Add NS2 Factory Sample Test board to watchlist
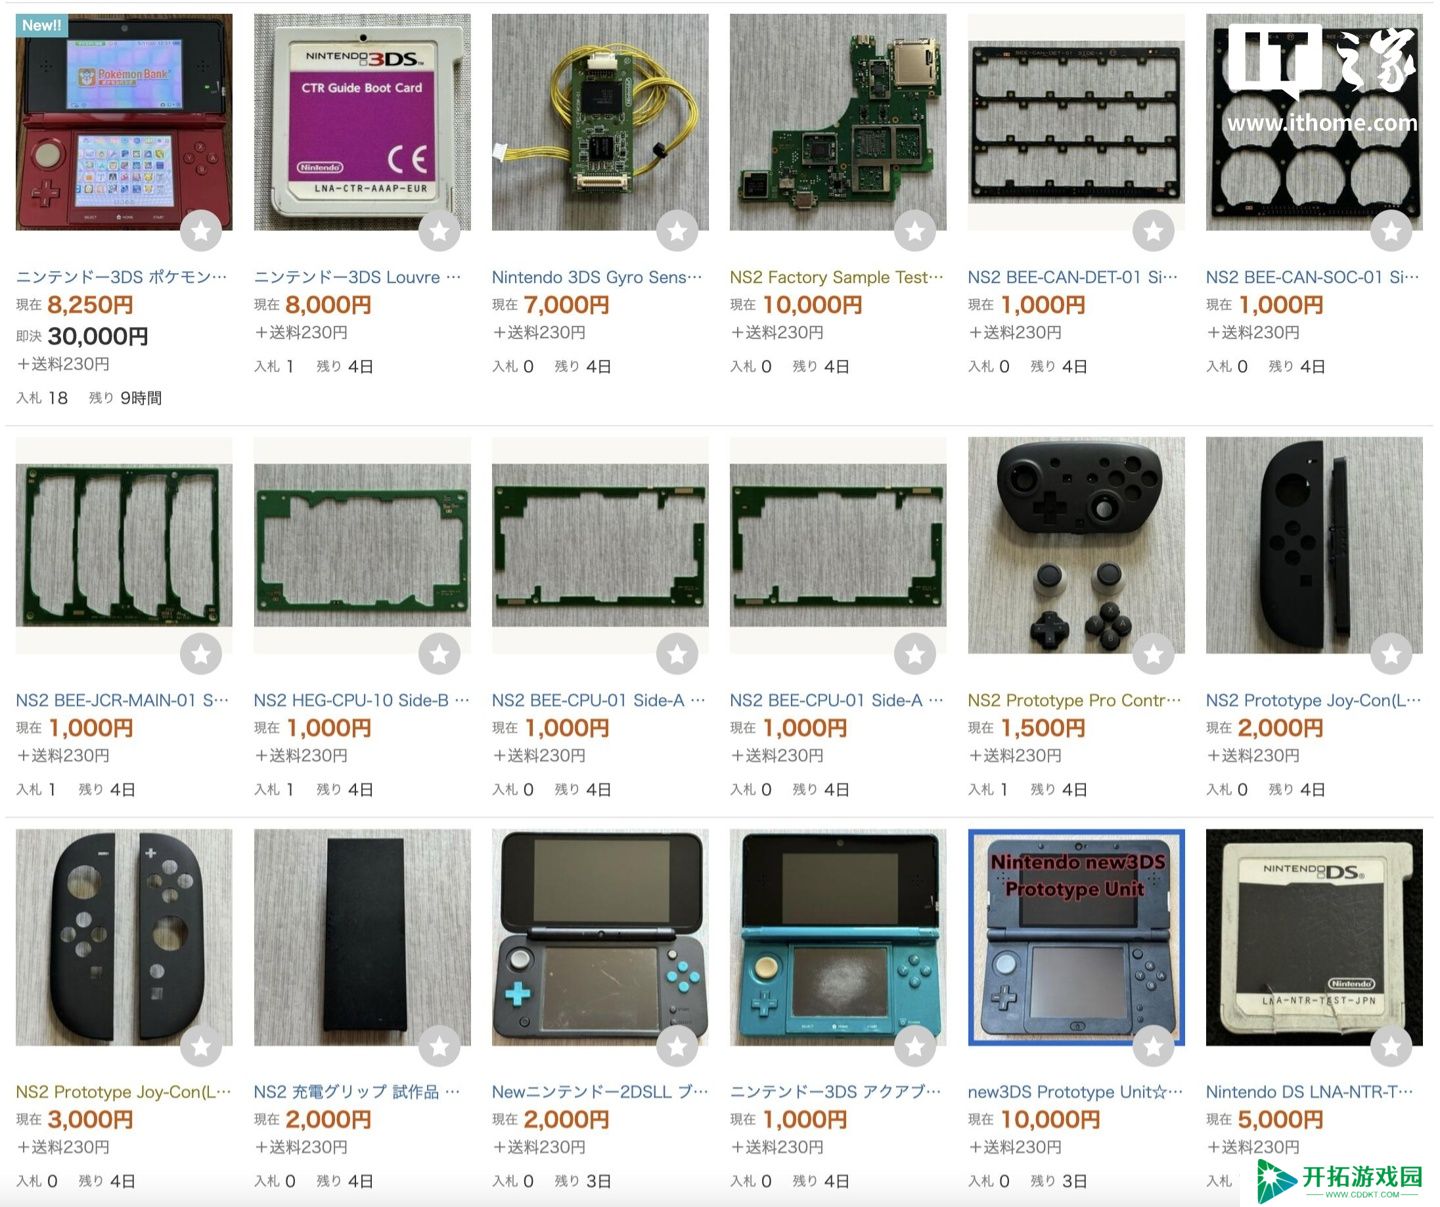This screenshot has height=1207, width=1440. pyautogui.click(x=915, y=231)
